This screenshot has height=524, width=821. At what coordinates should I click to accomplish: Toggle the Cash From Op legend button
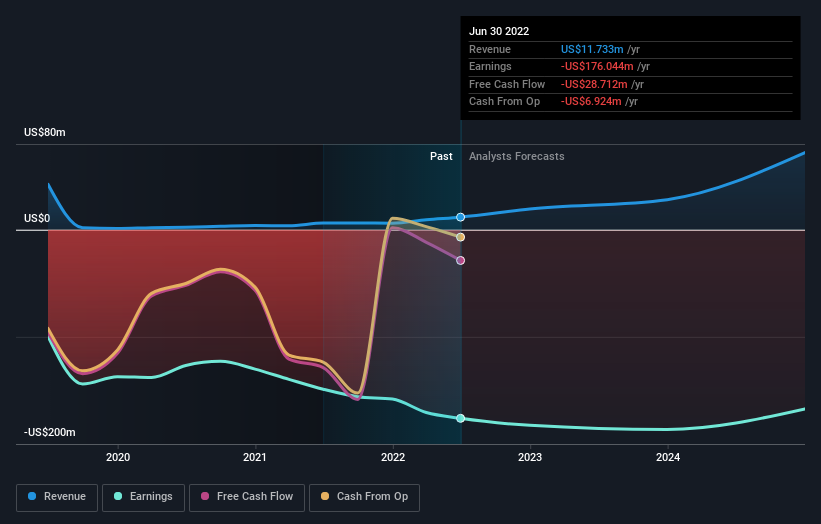[x=364, y=497]
